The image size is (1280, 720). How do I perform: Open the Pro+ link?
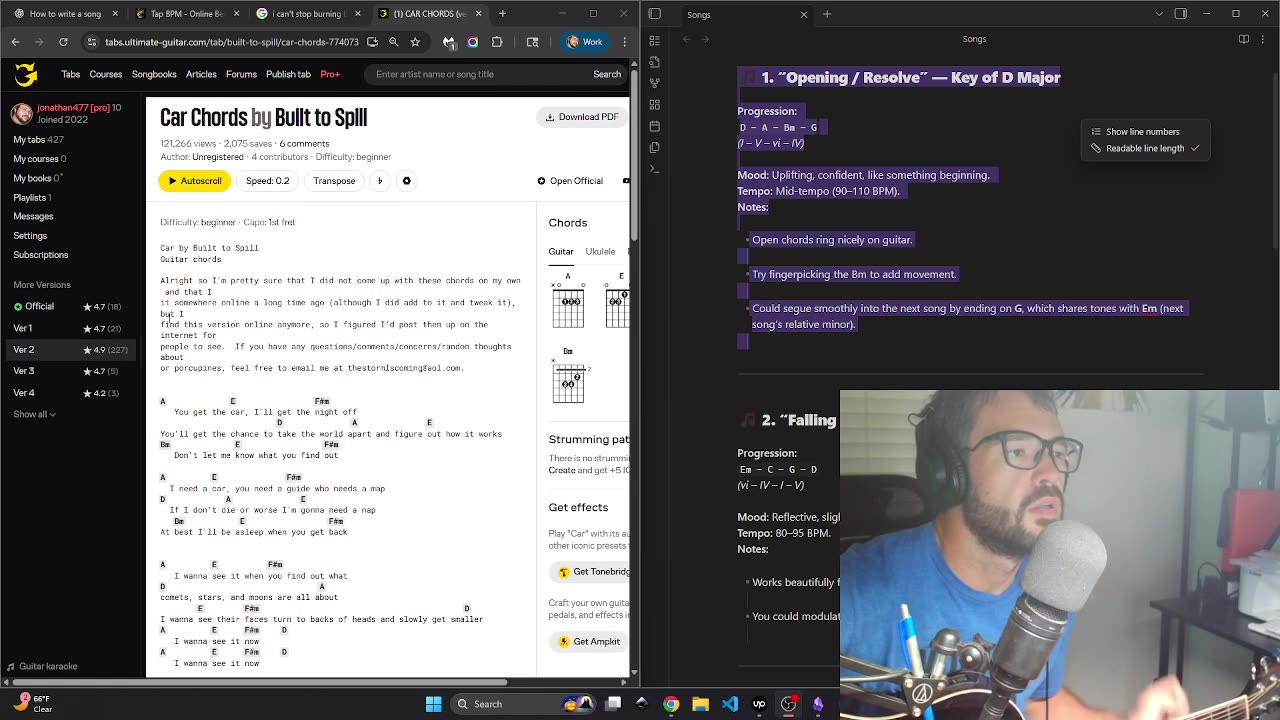click(330, 74)
